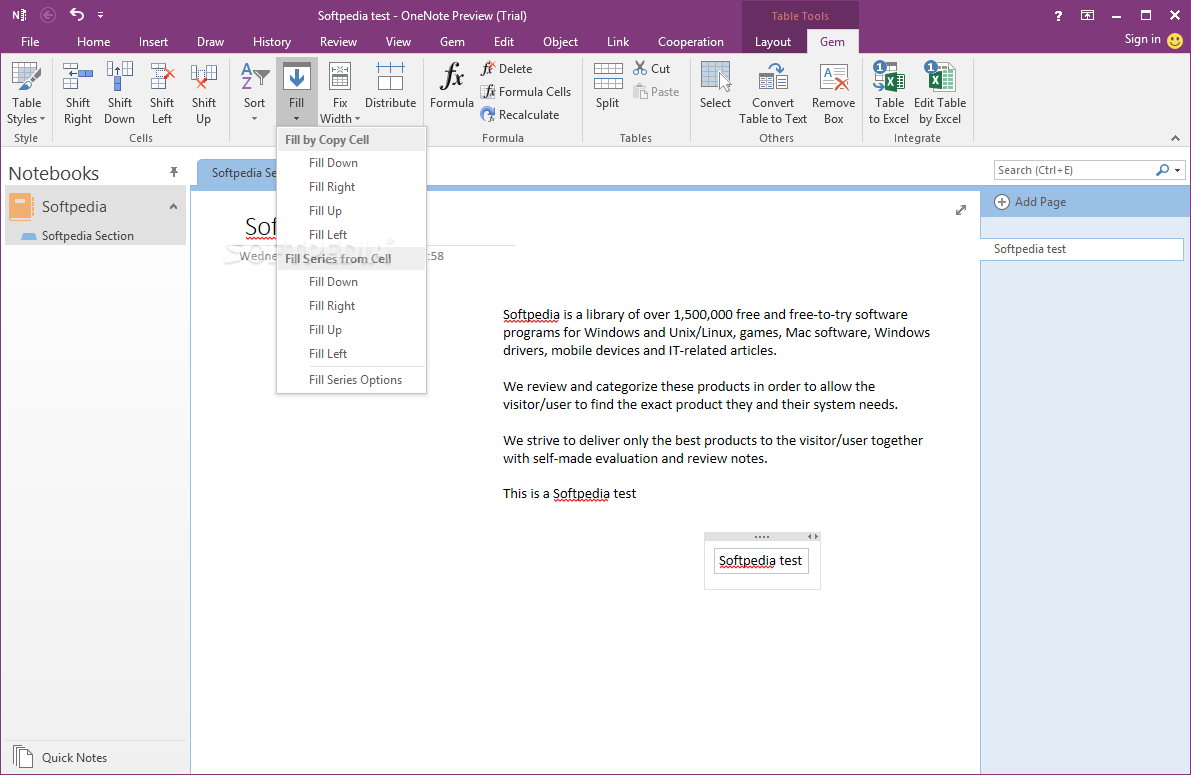Open the Help question mark
Viewport: 1191px width, 775px height.
click(1058, 15)
